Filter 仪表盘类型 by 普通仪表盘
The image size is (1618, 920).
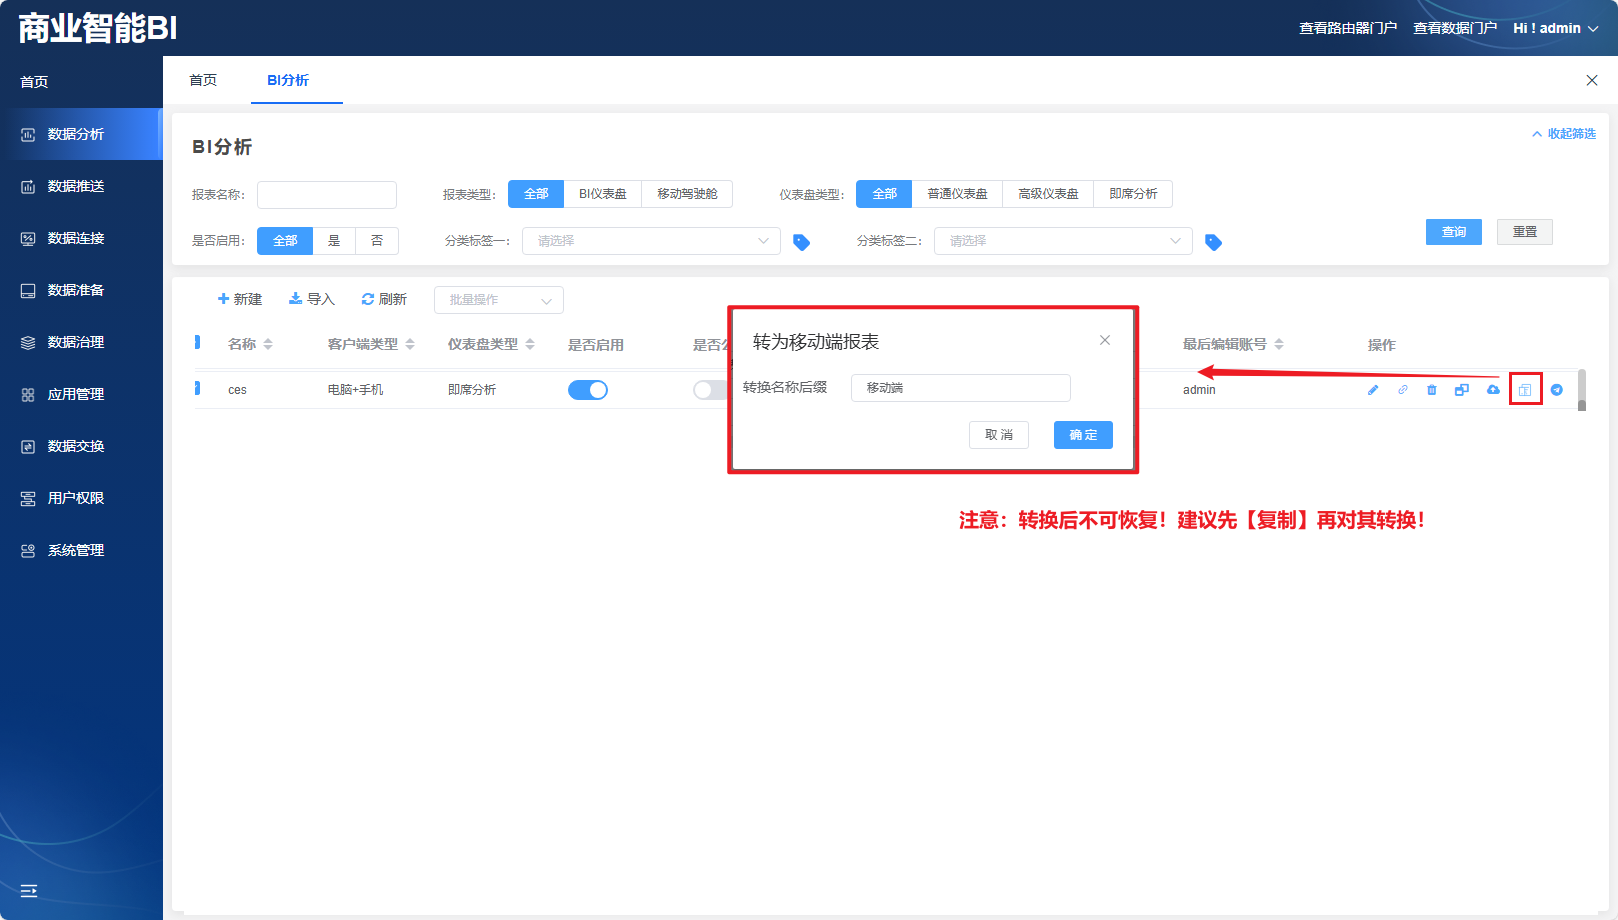[x=957, y=194]
